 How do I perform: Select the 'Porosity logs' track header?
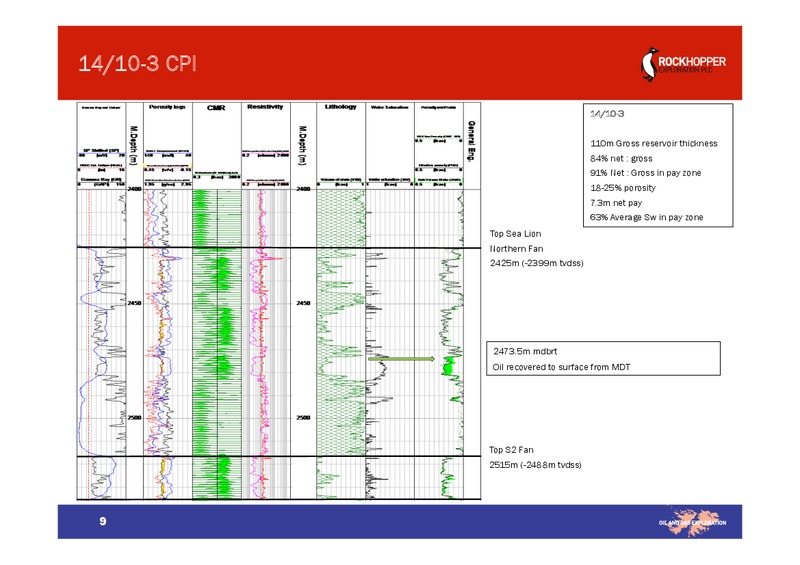pos(167,107)
